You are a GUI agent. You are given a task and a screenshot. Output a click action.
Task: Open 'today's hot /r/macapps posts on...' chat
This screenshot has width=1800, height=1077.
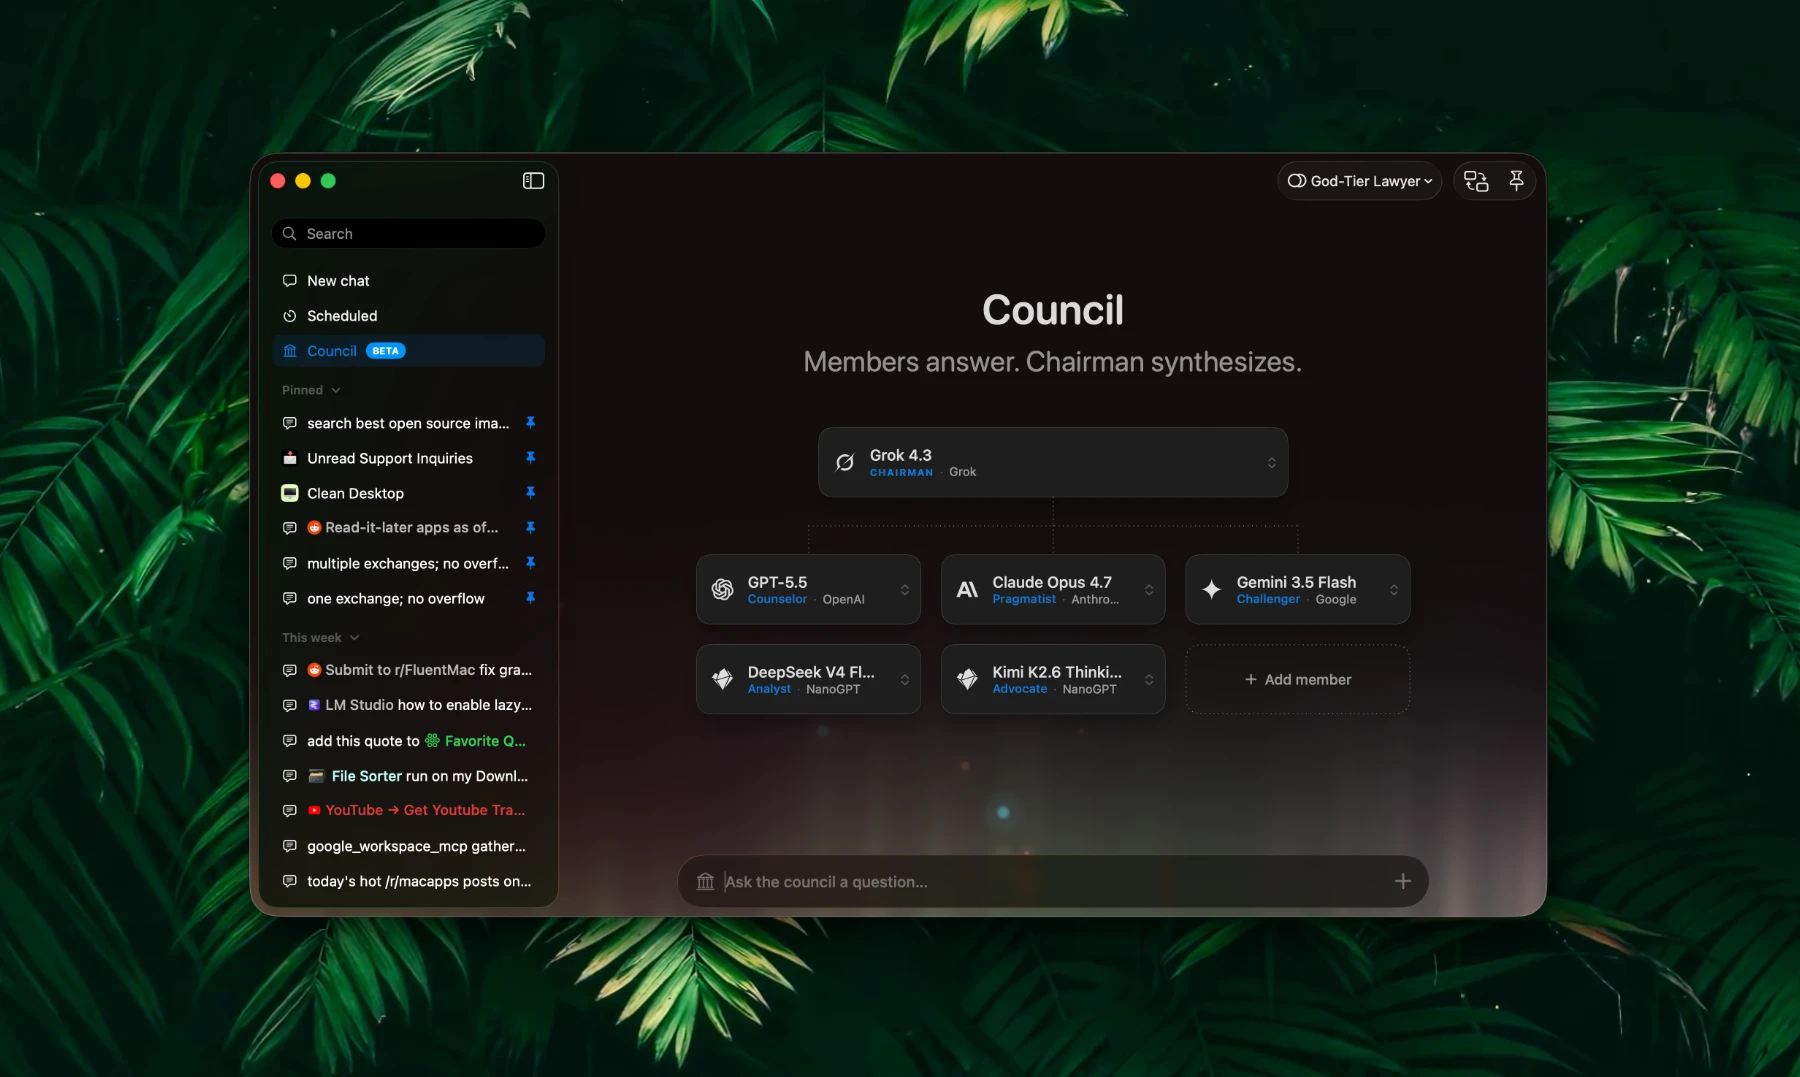[x=408, y=881]
